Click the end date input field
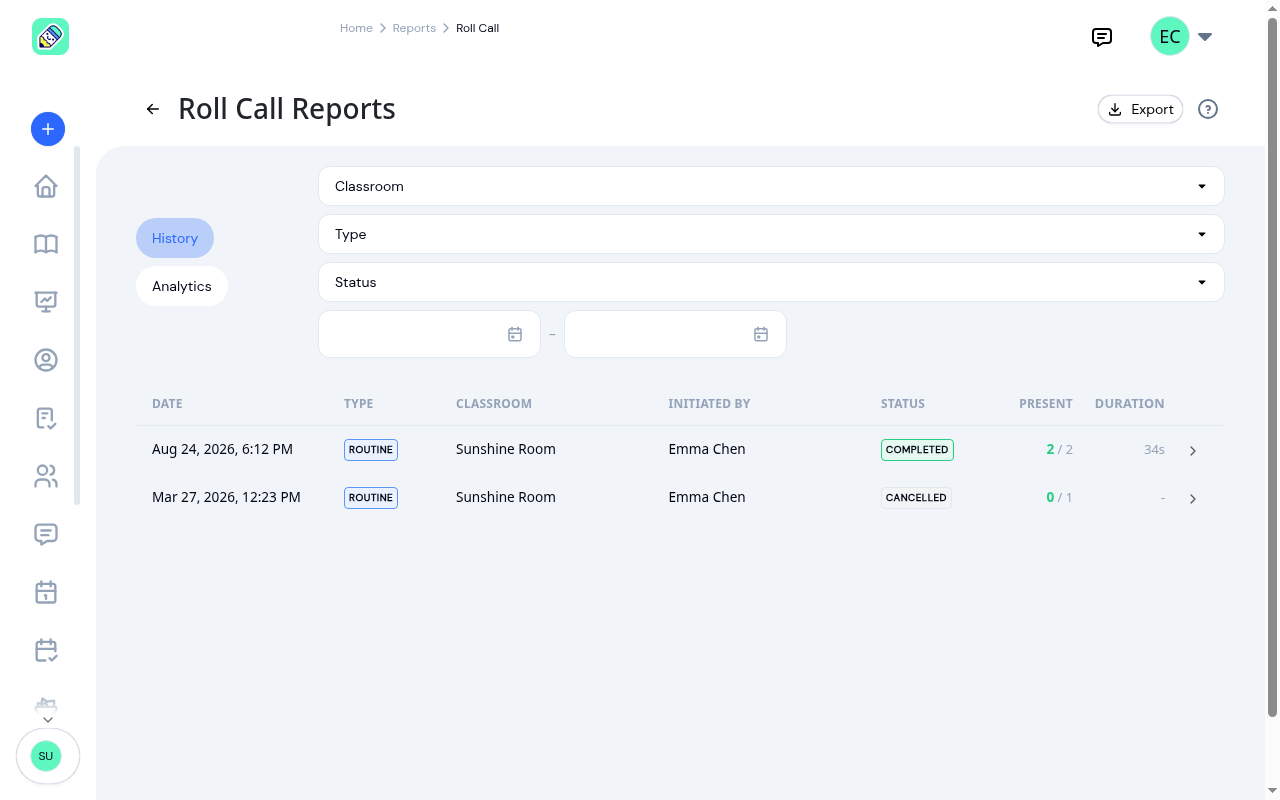This screenshot has height=800, width=1280. point(675,334)
